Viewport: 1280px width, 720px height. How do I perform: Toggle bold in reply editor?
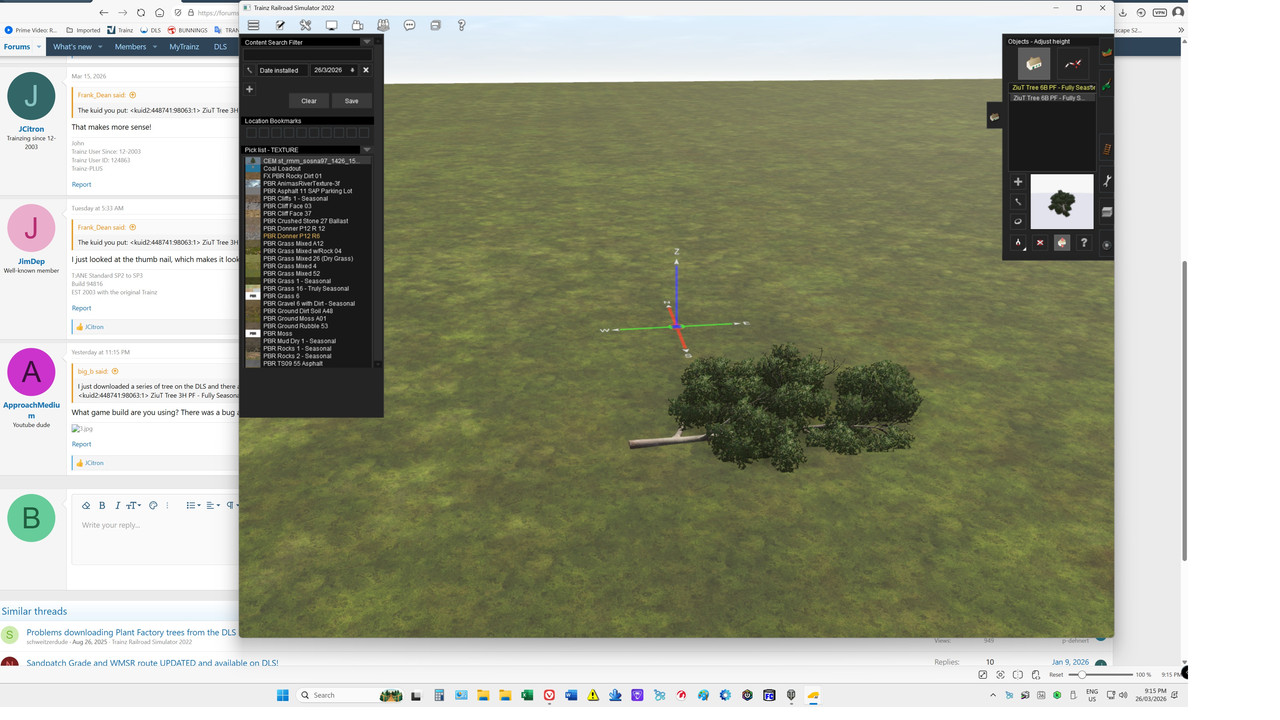point(102,505)
